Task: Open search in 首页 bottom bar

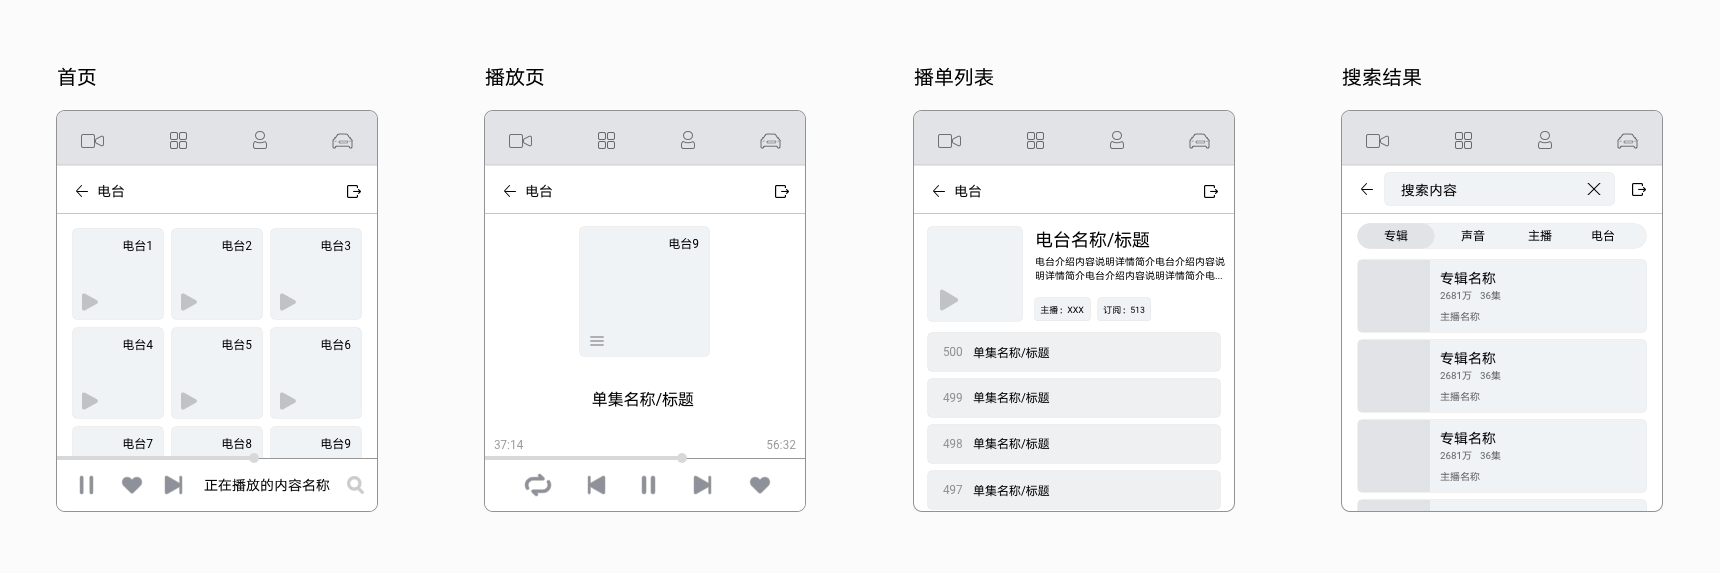Action: pos(355,485)
